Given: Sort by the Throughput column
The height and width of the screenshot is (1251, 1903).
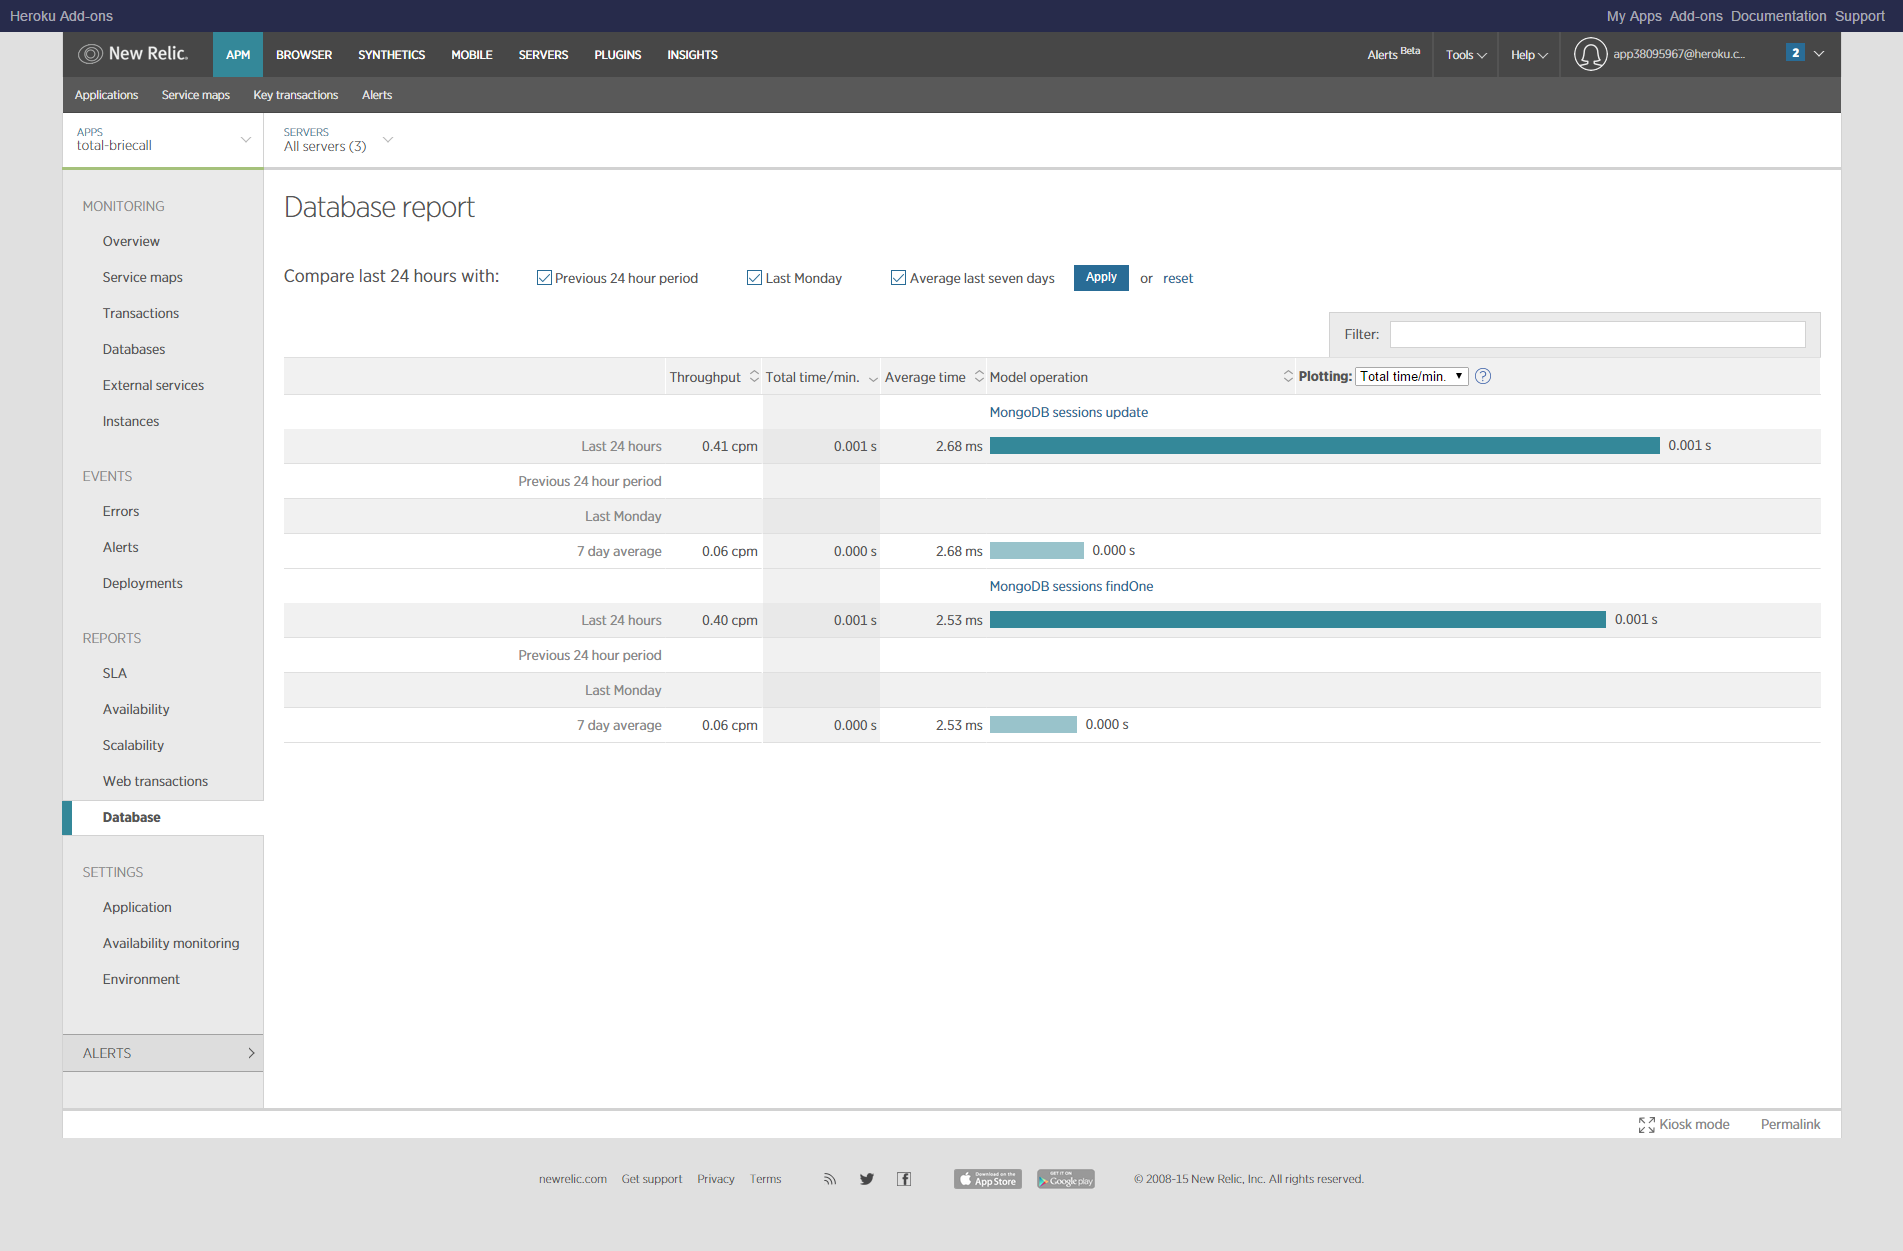Looking at the screenshot, I should 714,377.
